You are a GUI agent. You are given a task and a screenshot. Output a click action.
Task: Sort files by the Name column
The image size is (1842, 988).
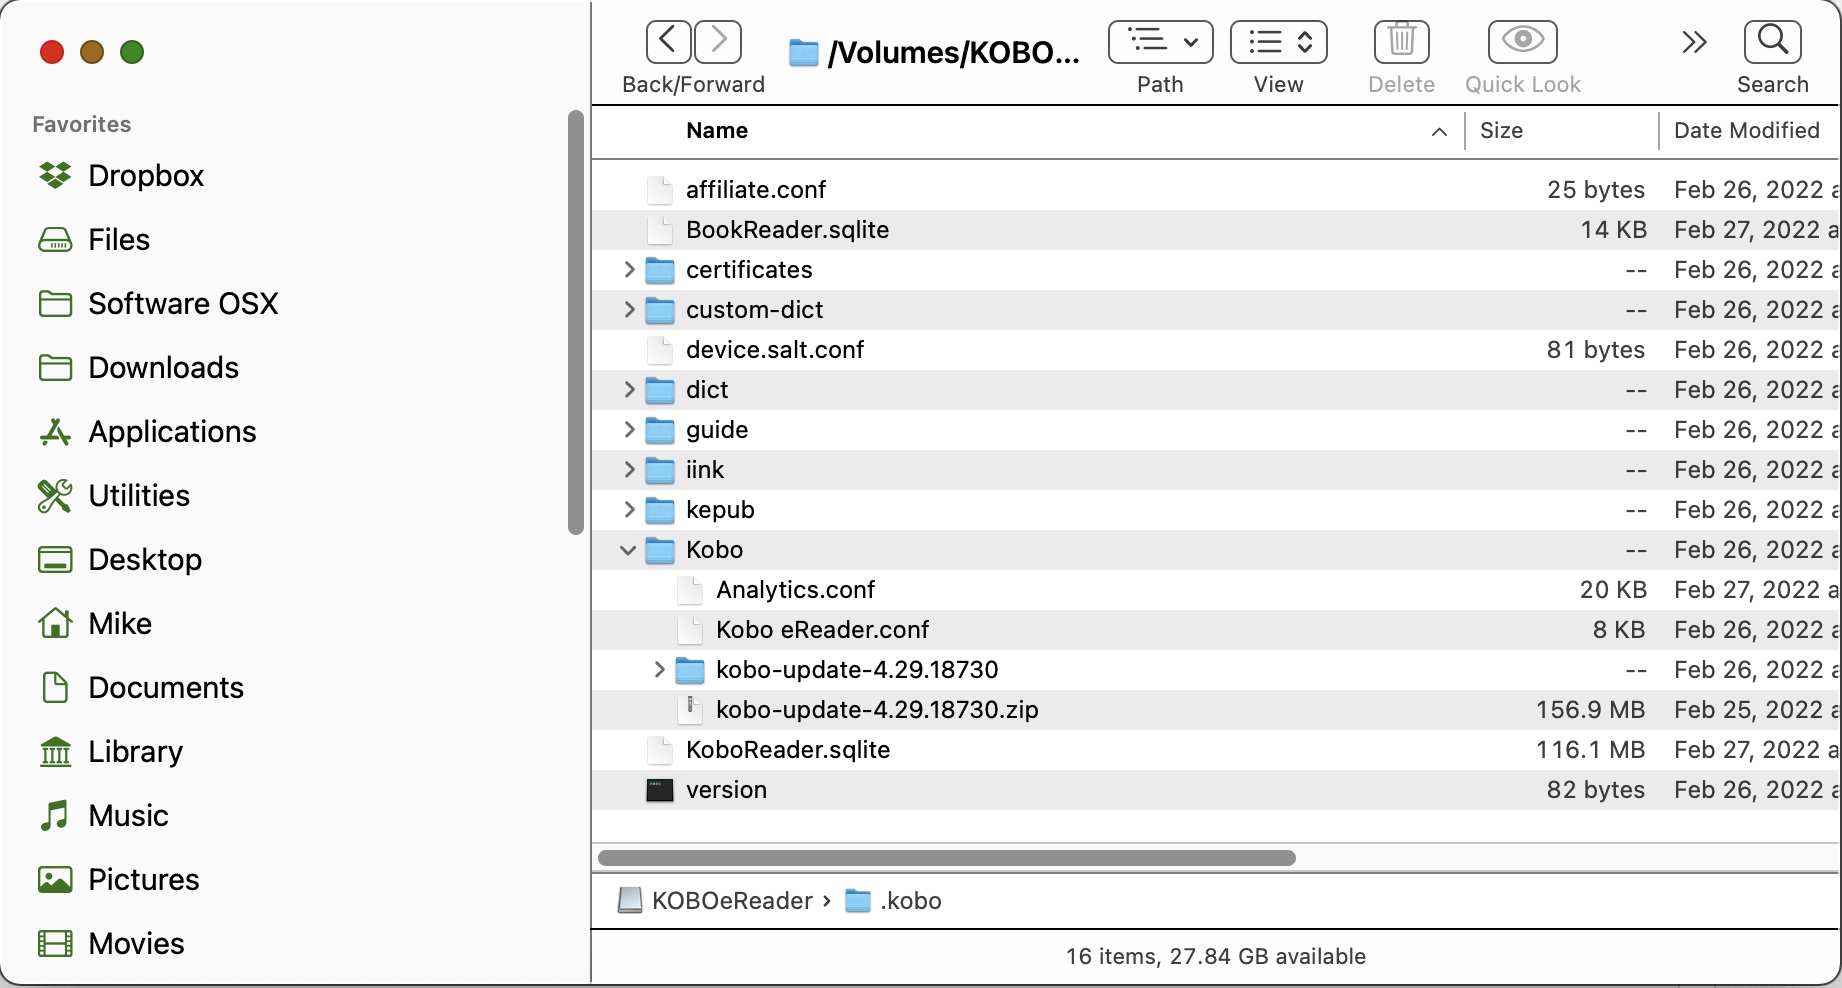click(x=717, y=131)
